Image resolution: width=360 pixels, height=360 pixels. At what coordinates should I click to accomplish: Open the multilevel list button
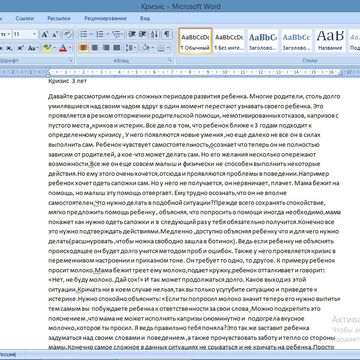[x=117, y=34]
